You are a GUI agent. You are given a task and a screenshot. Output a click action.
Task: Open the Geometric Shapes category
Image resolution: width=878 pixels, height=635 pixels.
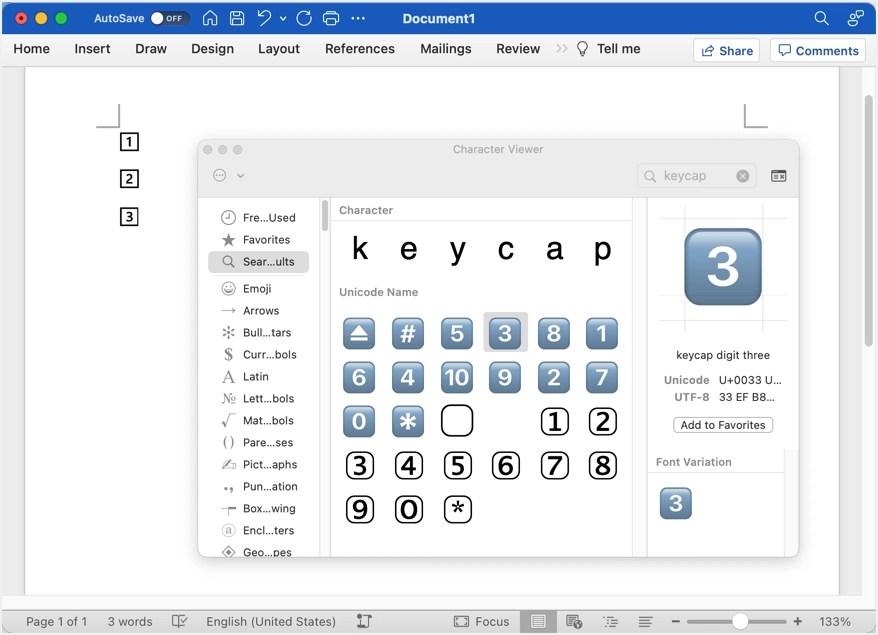[255, 551]
